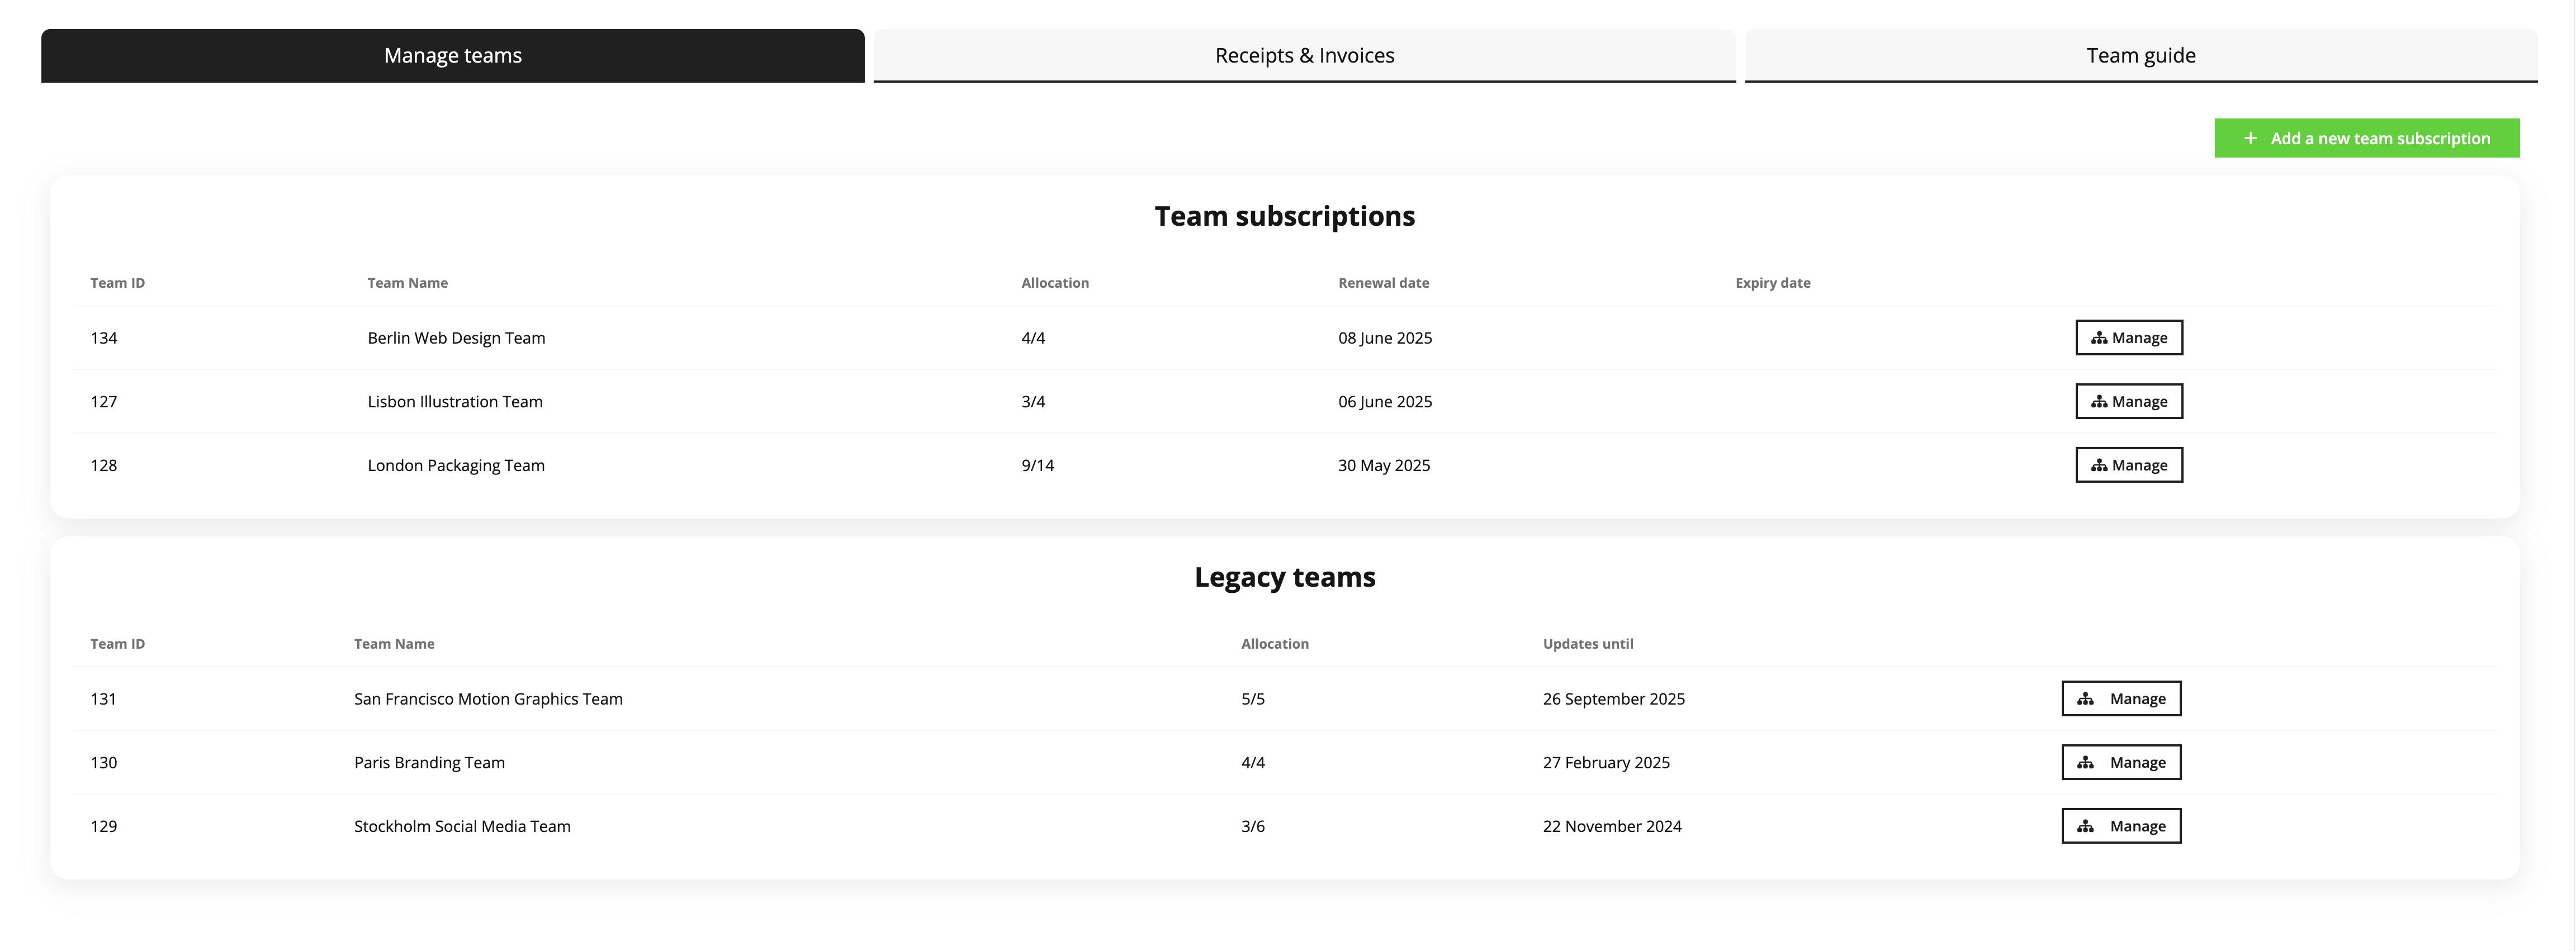Manage the Lisbon Illustration Team
2576x951 pixels.
point(2129,401)
